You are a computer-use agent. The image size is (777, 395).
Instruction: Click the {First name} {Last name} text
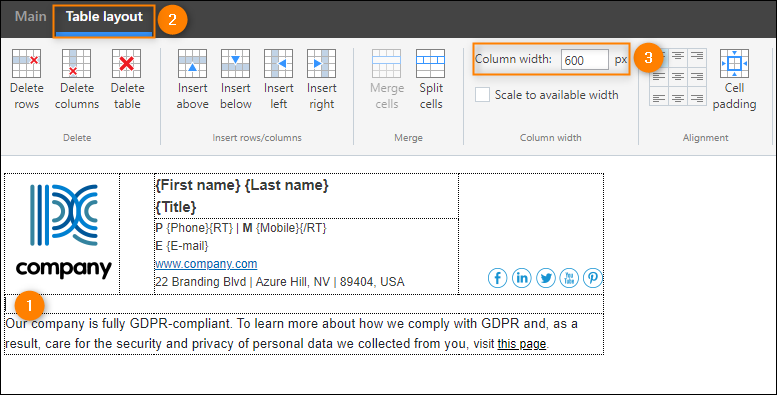pos(242,185)
